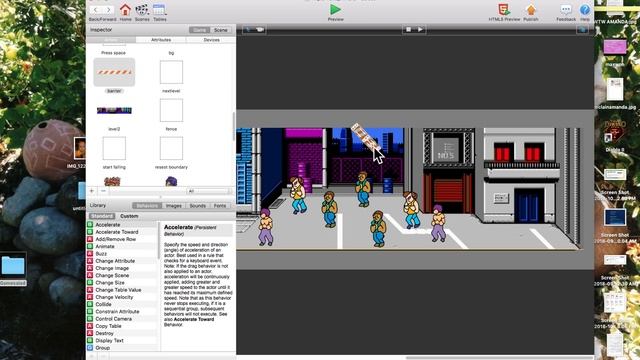The height and width of the screenshot is (360, 640).
Task: Choose Change Size behavior
Action: 110,282
